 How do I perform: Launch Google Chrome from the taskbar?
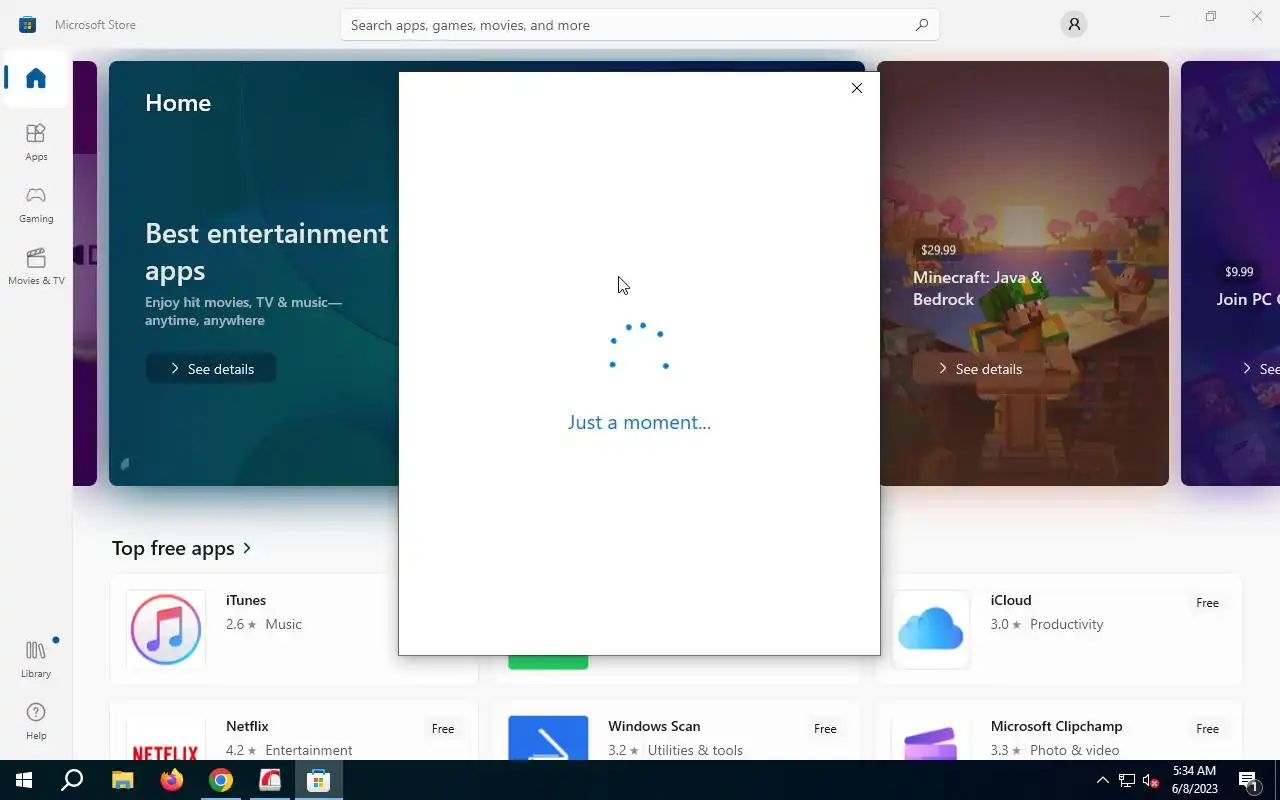coord(221,780)
